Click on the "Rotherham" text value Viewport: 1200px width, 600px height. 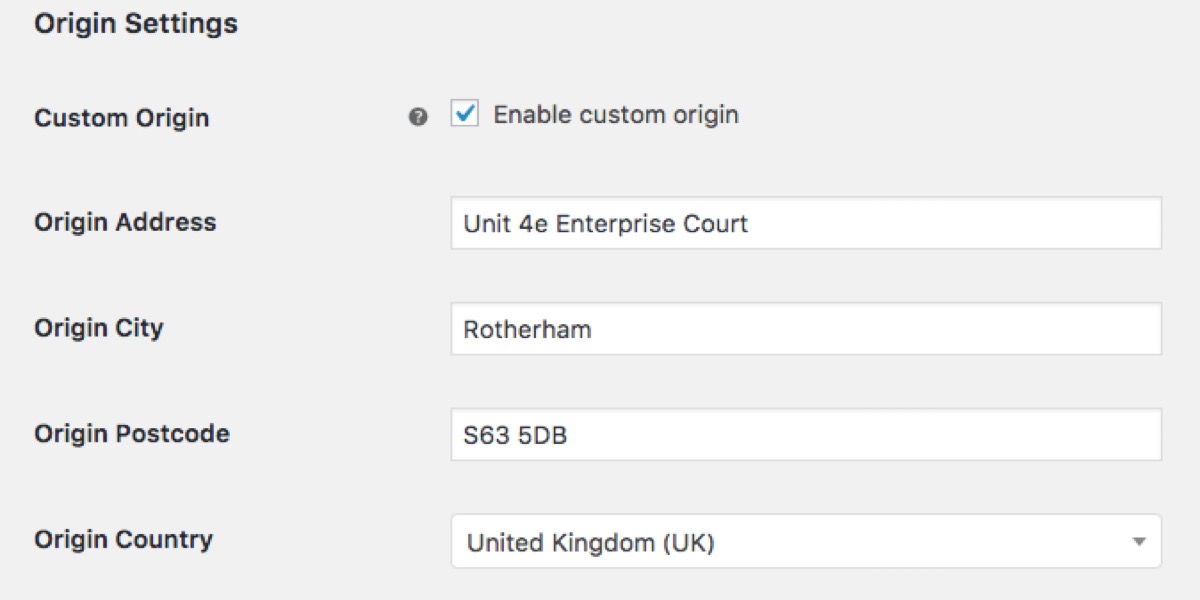(527, 329)
